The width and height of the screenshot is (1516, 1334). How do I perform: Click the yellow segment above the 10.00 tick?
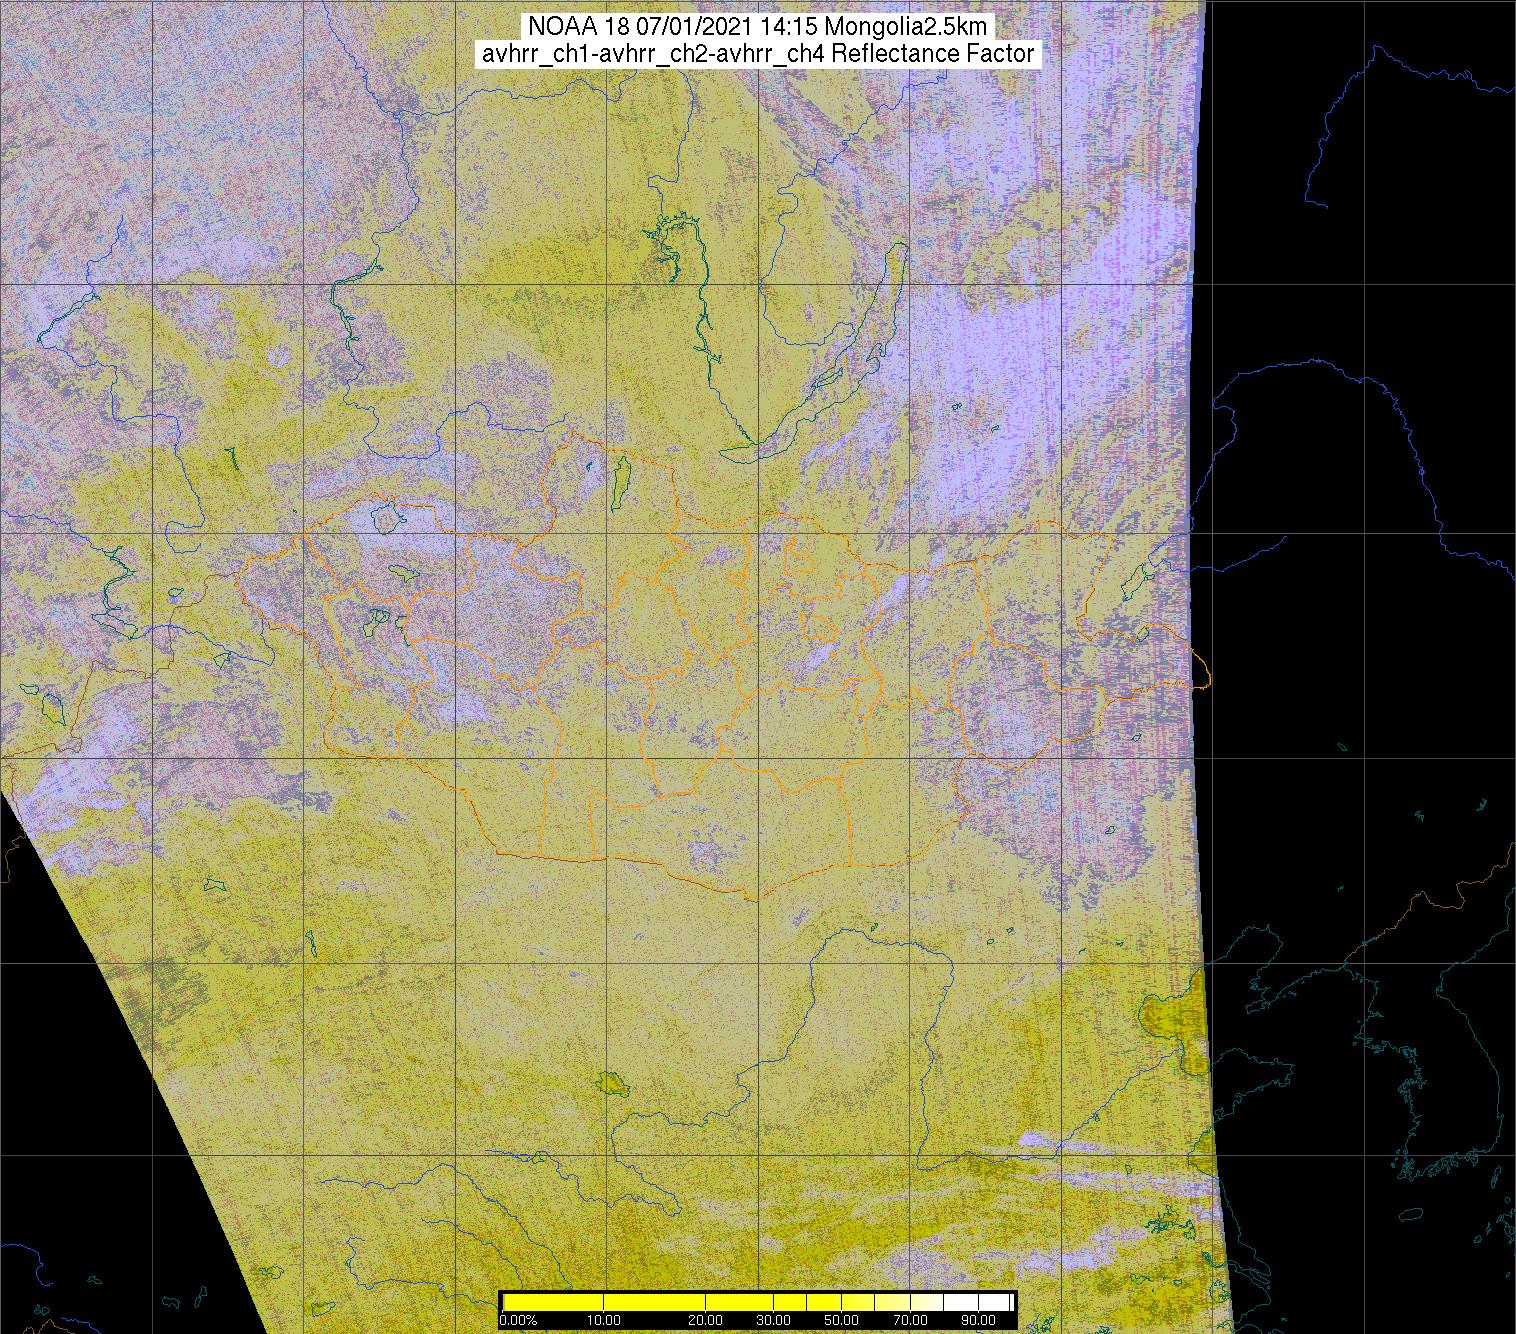point(604,1302)
